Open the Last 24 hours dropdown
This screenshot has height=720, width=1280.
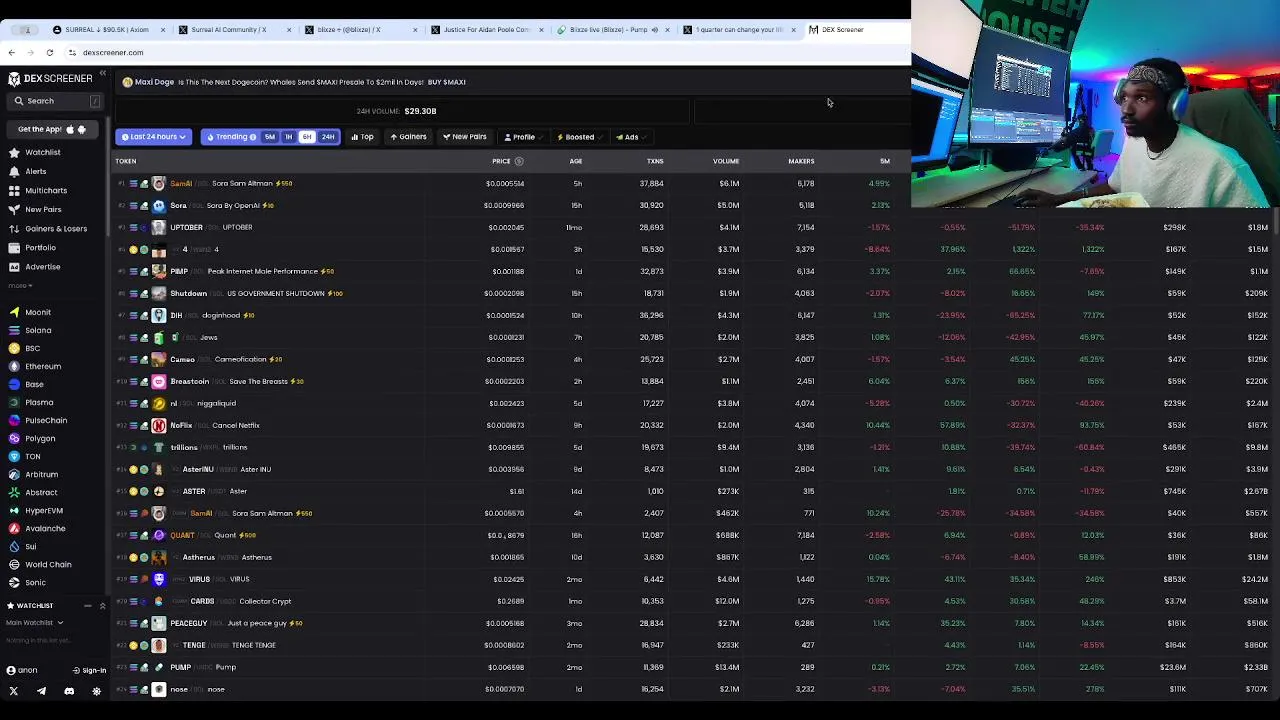[x=153, y=137]
